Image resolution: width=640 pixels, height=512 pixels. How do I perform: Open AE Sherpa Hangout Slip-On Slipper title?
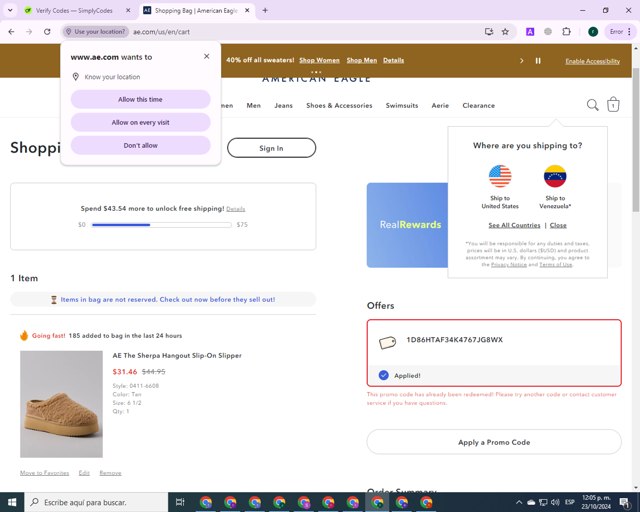coord(177,355)
